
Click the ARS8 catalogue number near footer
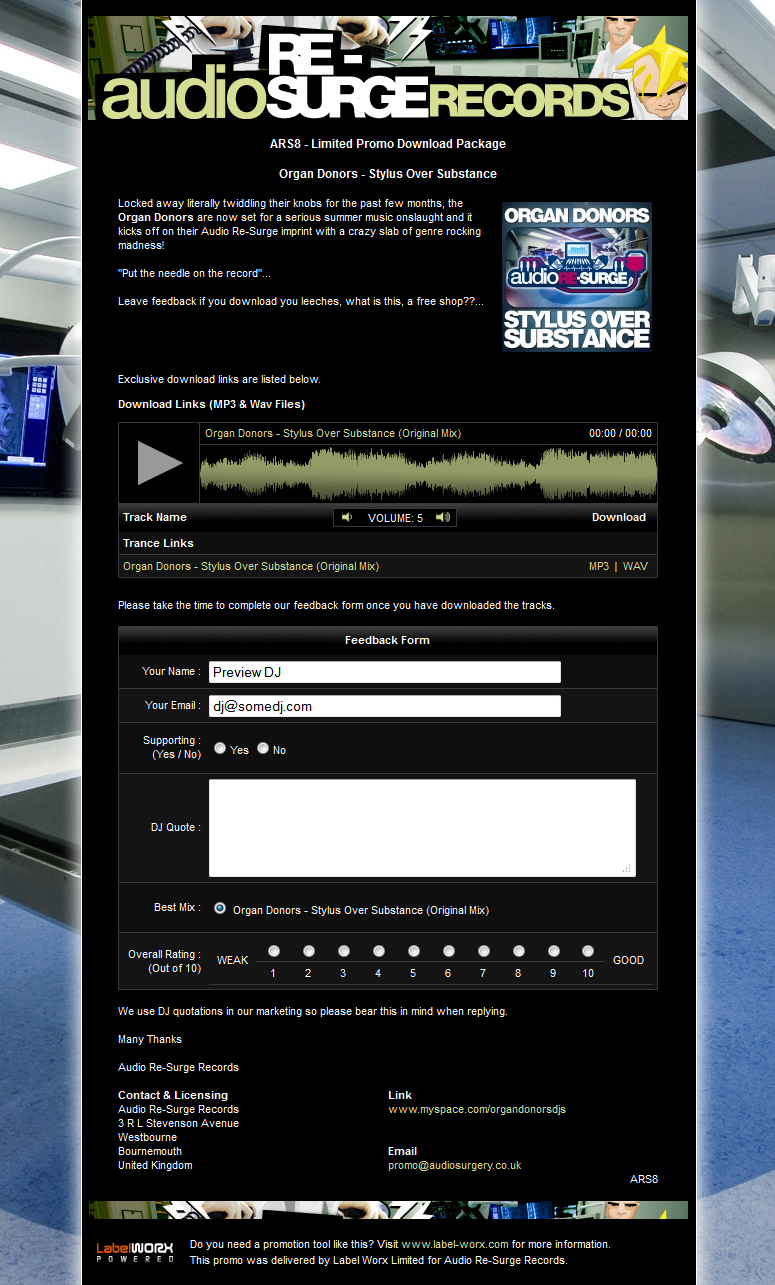[644, 1179]
